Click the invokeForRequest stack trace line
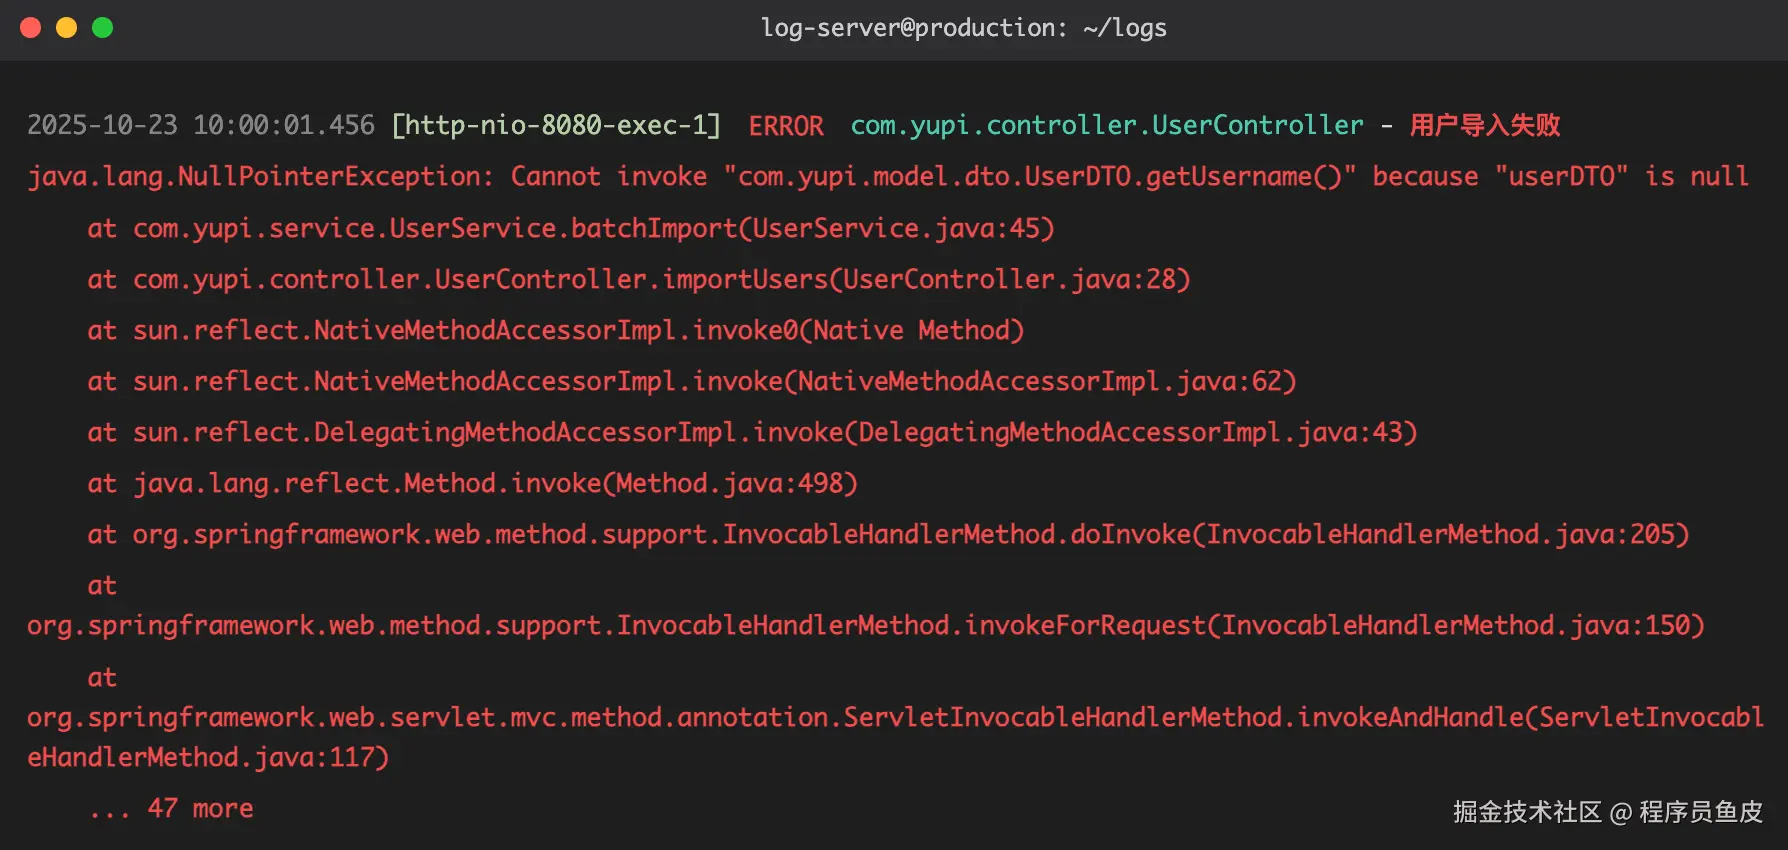The width and height of the screenshot is (1788, 850). pos(866,626)
